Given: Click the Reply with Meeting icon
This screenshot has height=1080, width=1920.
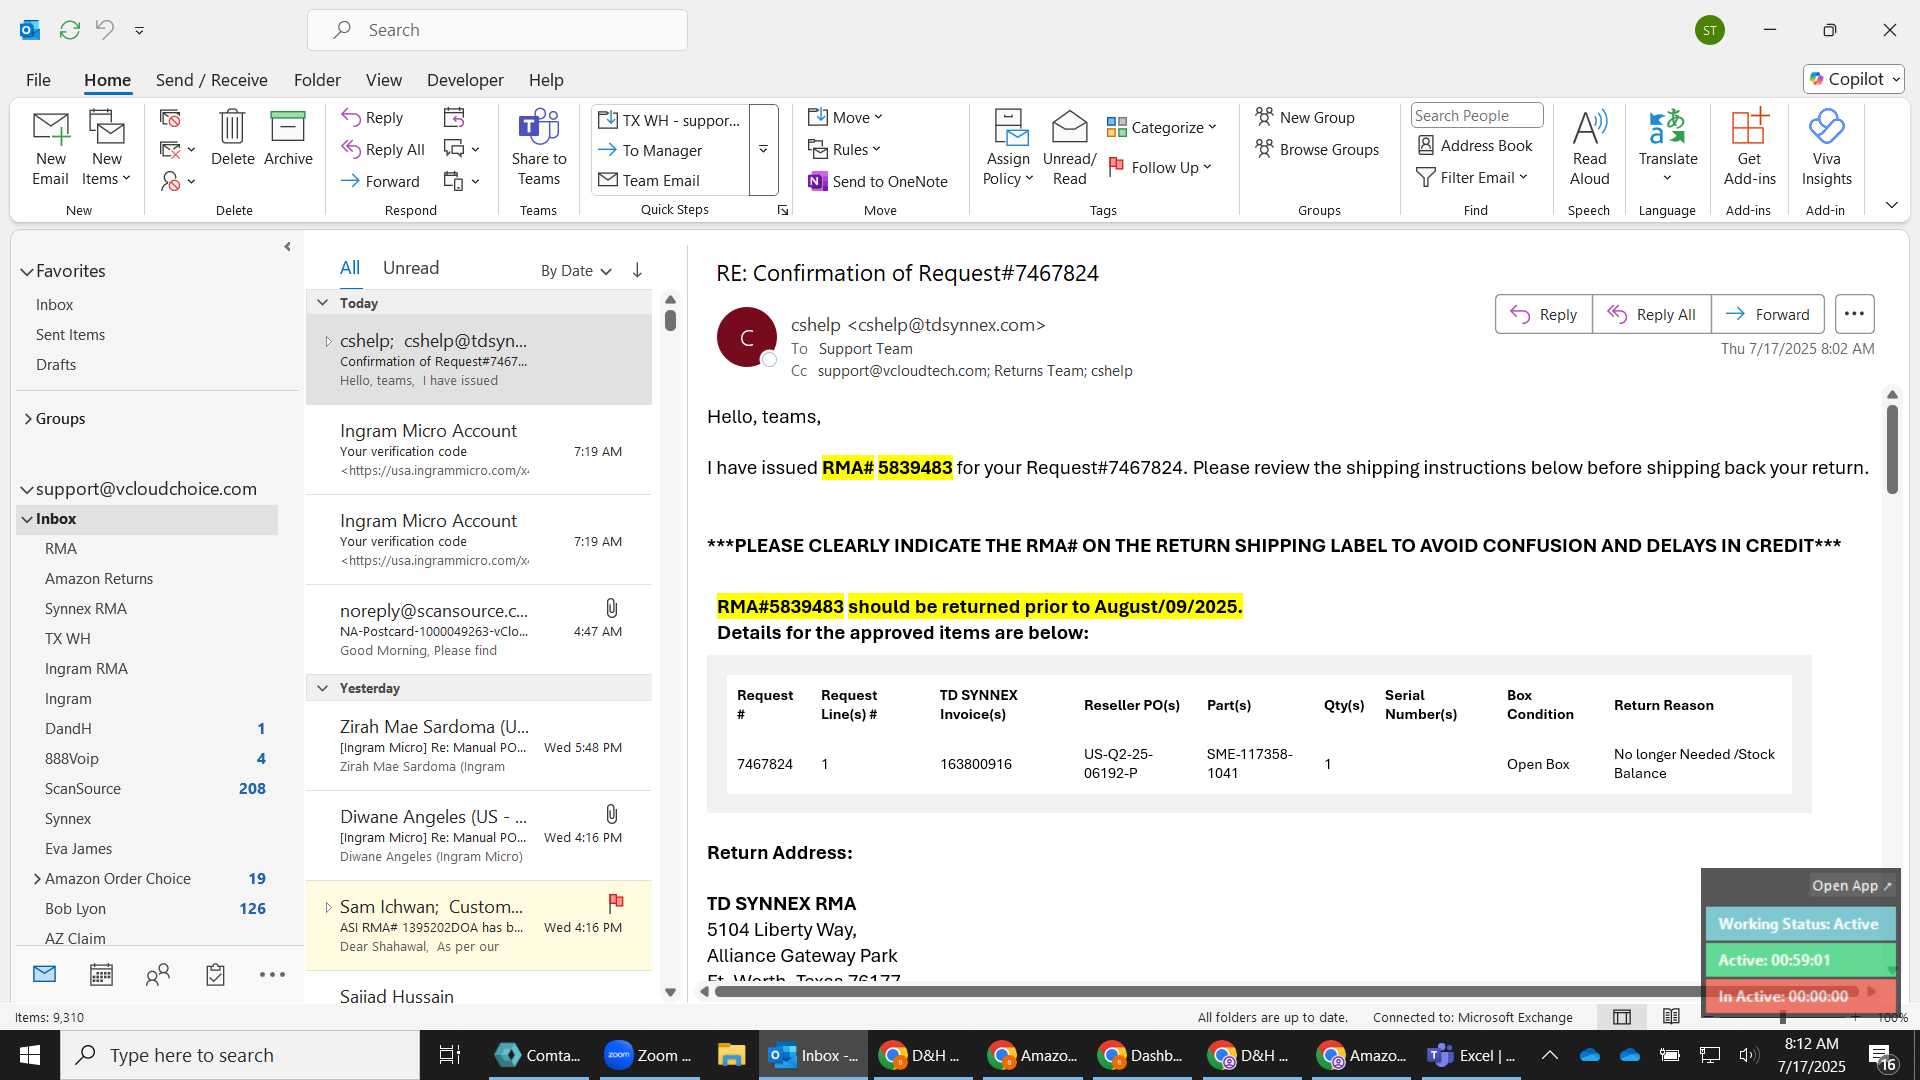Looking at the screenshot, I should pos(454,118).
